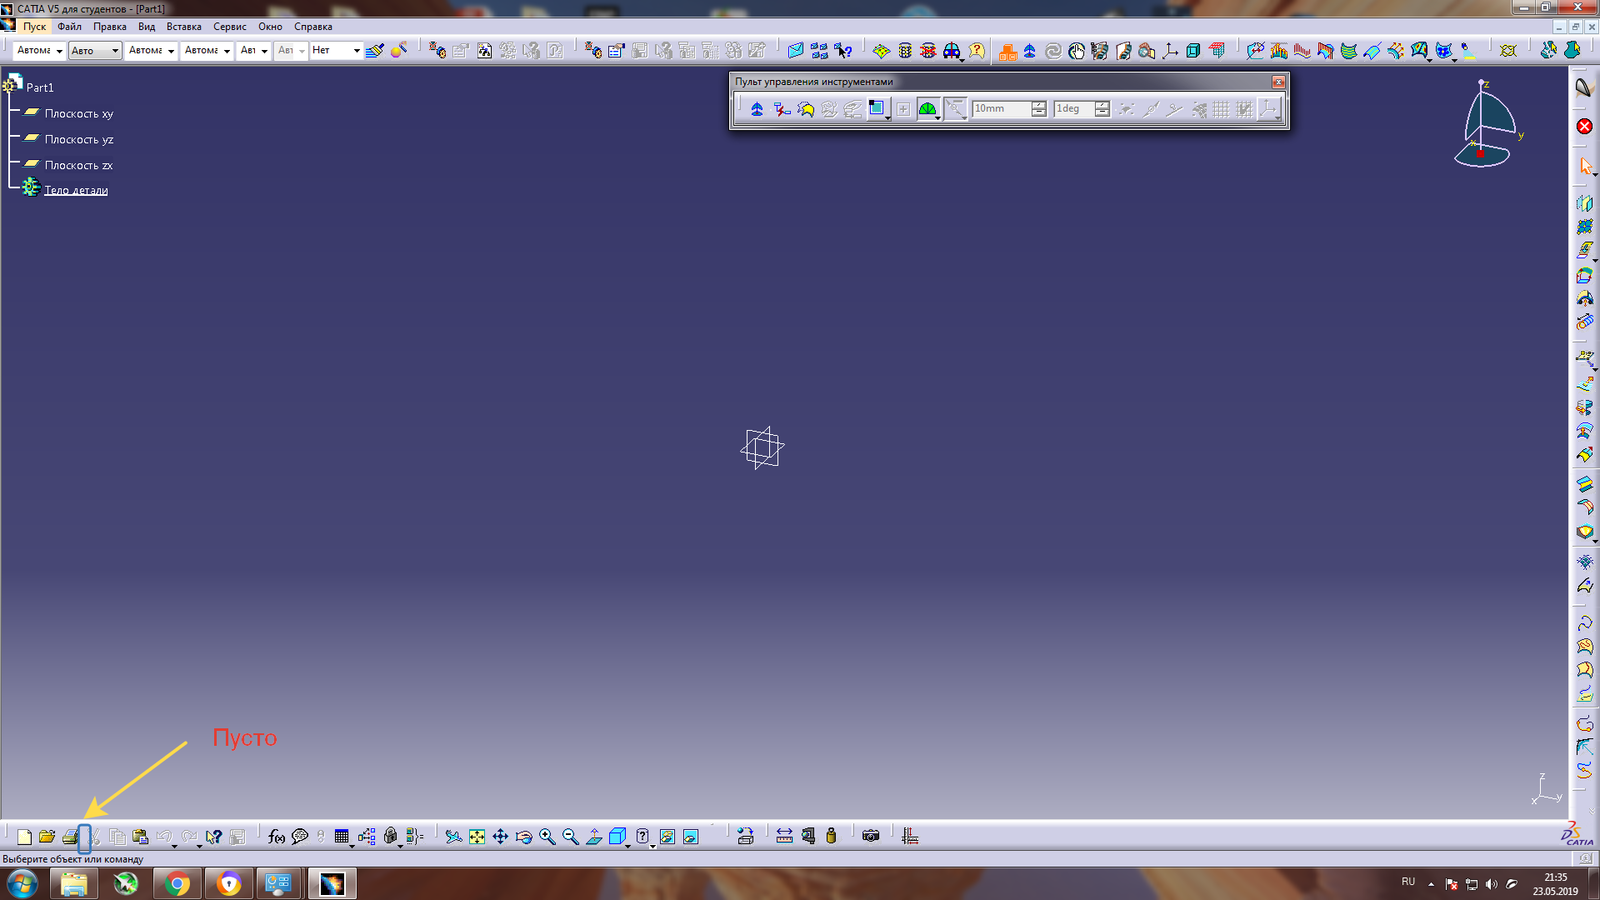Open Chrome from the taskbar

(177, 884)
